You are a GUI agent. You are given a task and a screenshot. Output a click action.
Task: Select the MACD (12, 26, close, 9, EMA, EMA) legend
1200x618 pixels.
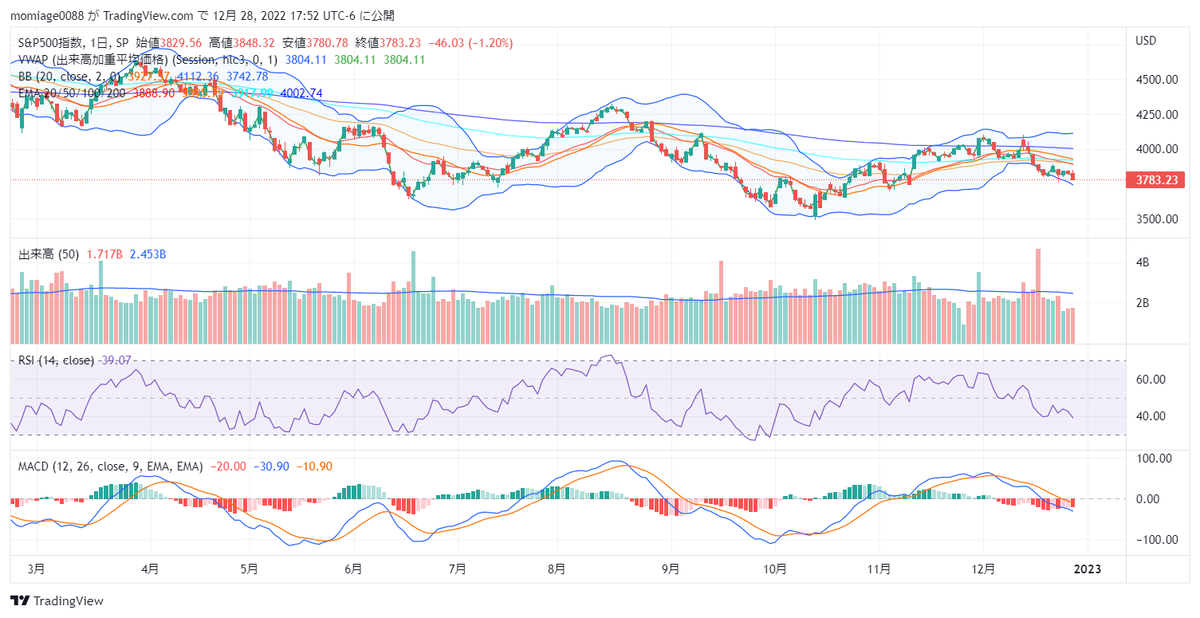(111, 467)
